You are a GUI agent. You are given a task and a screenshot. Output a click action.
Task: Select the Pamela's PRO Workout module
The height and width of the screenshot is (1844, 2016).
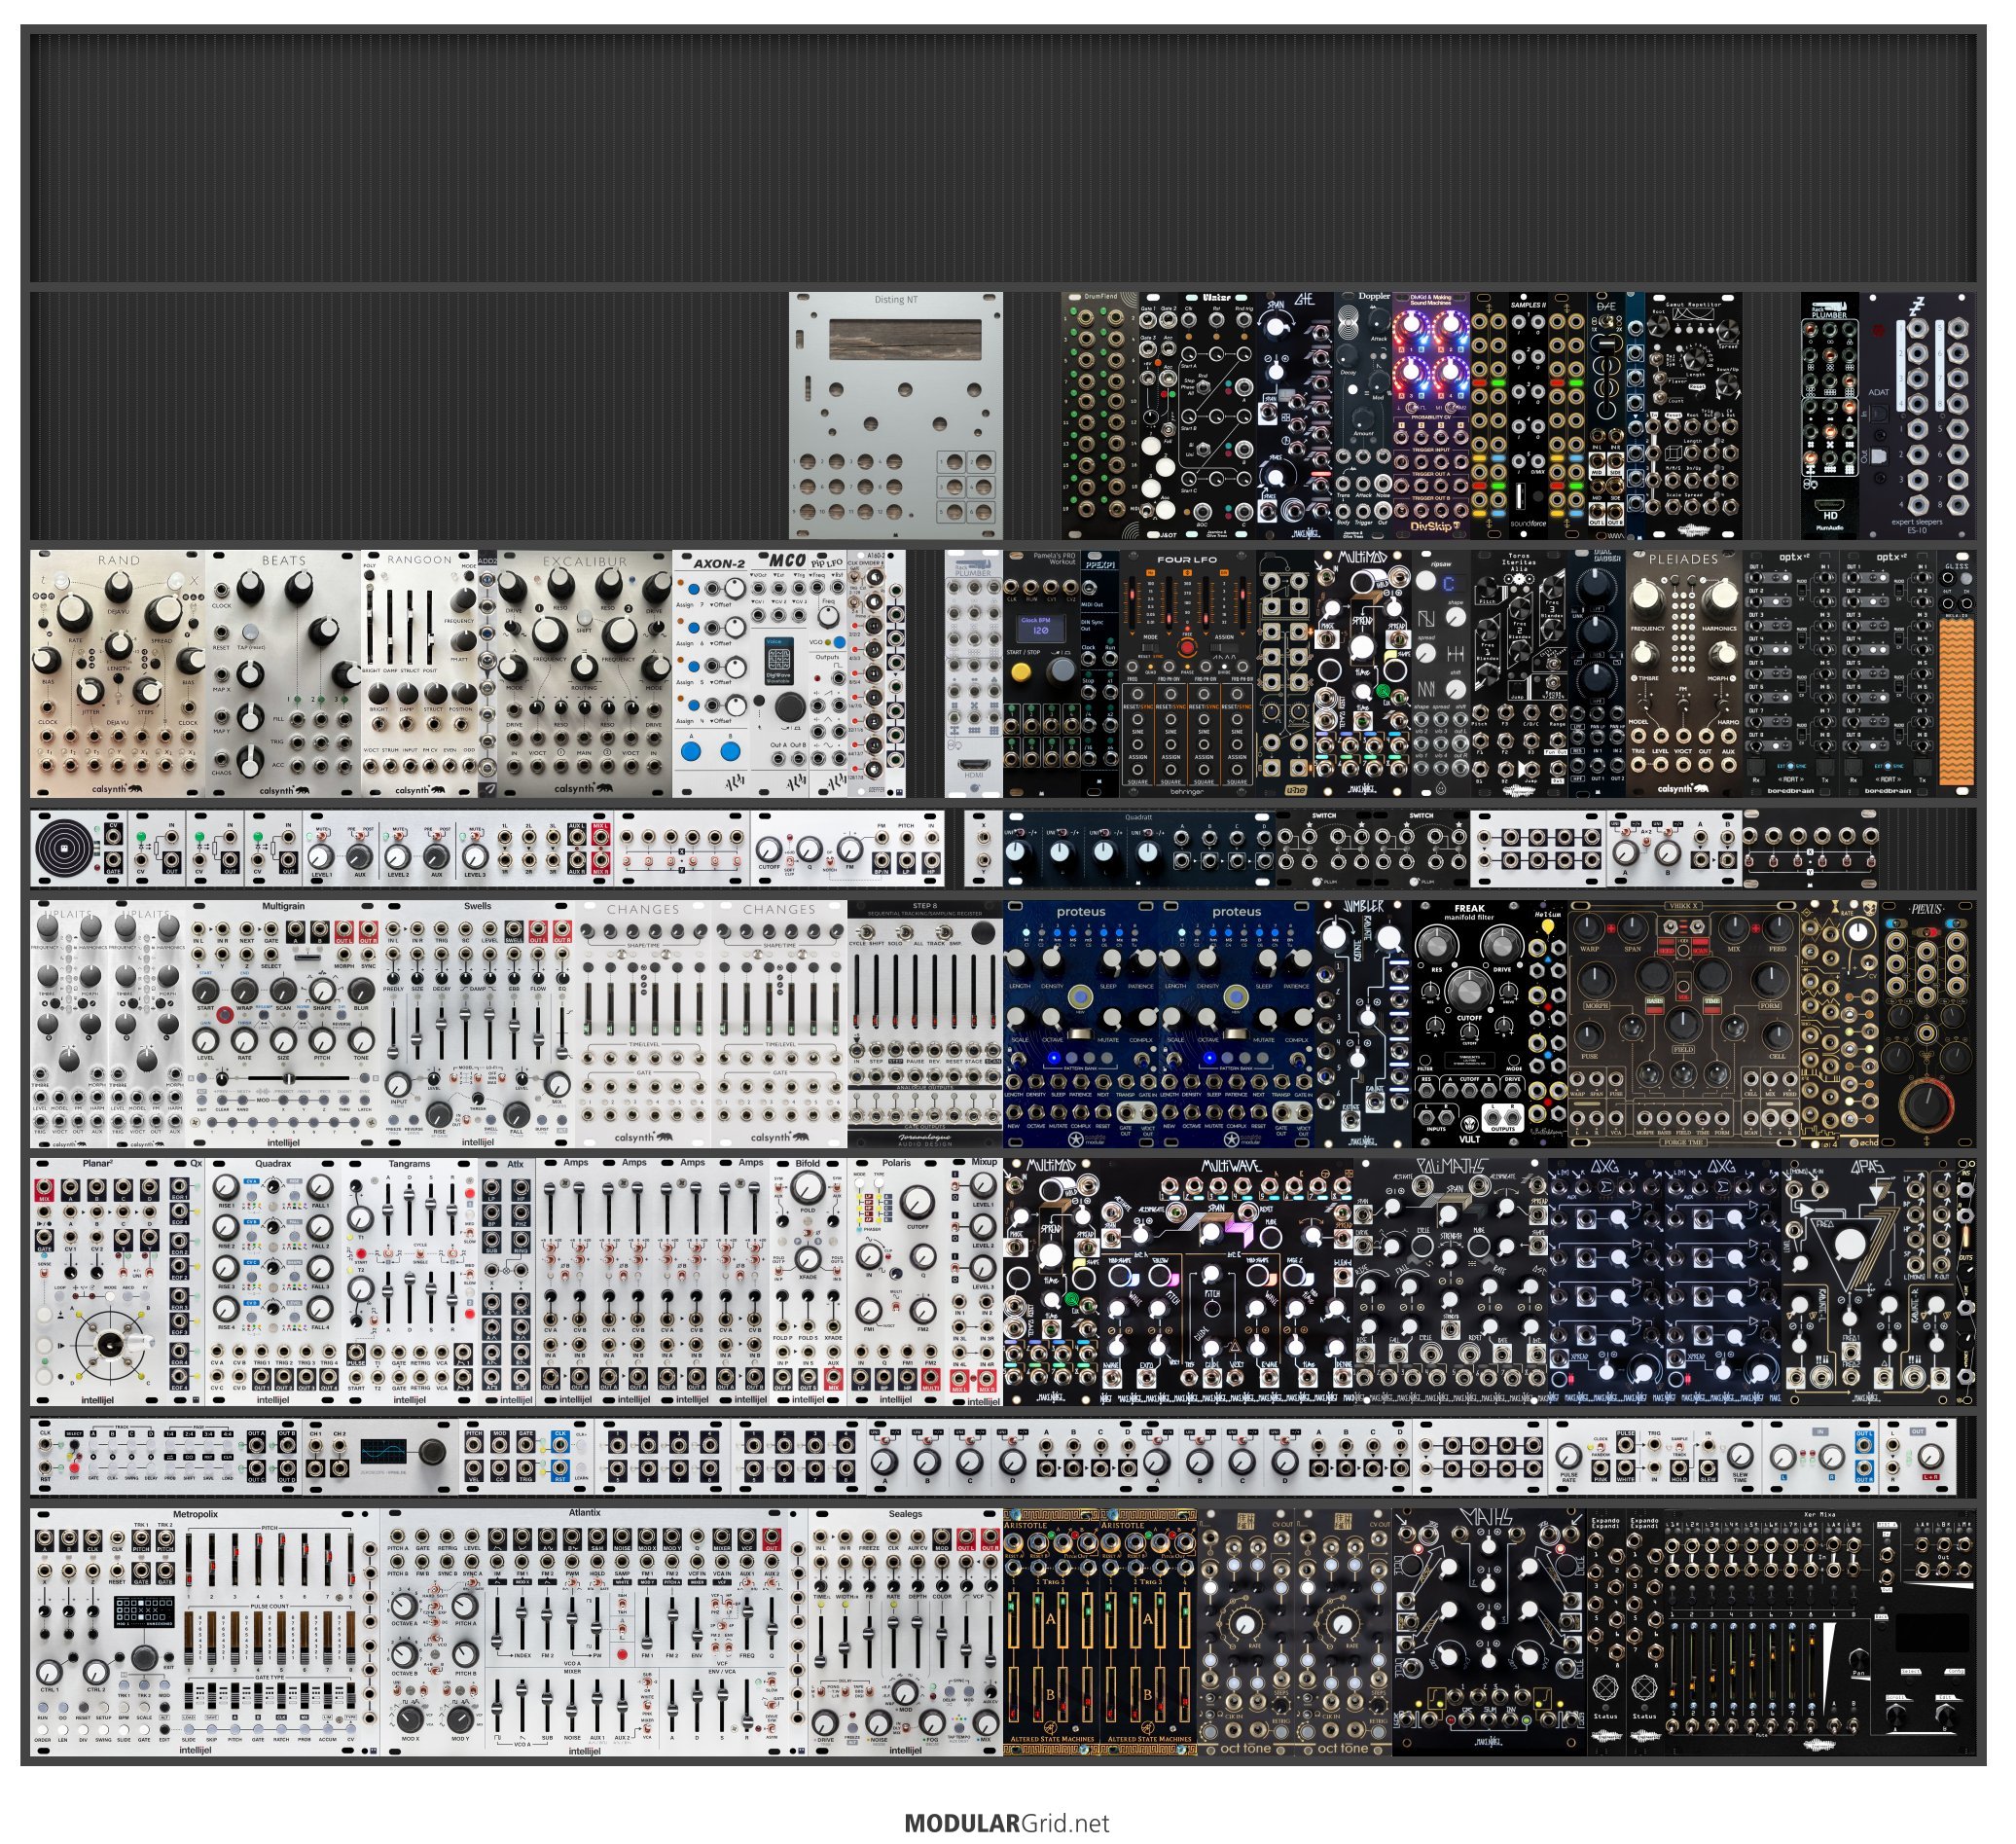click(1042, 673)
